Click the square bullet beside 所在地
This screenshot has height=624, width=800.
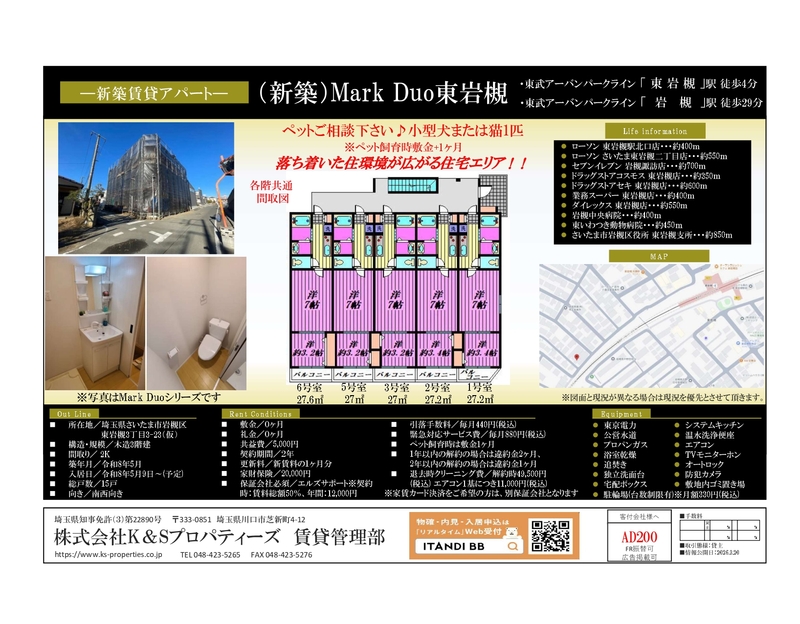(x=52, y=425)
